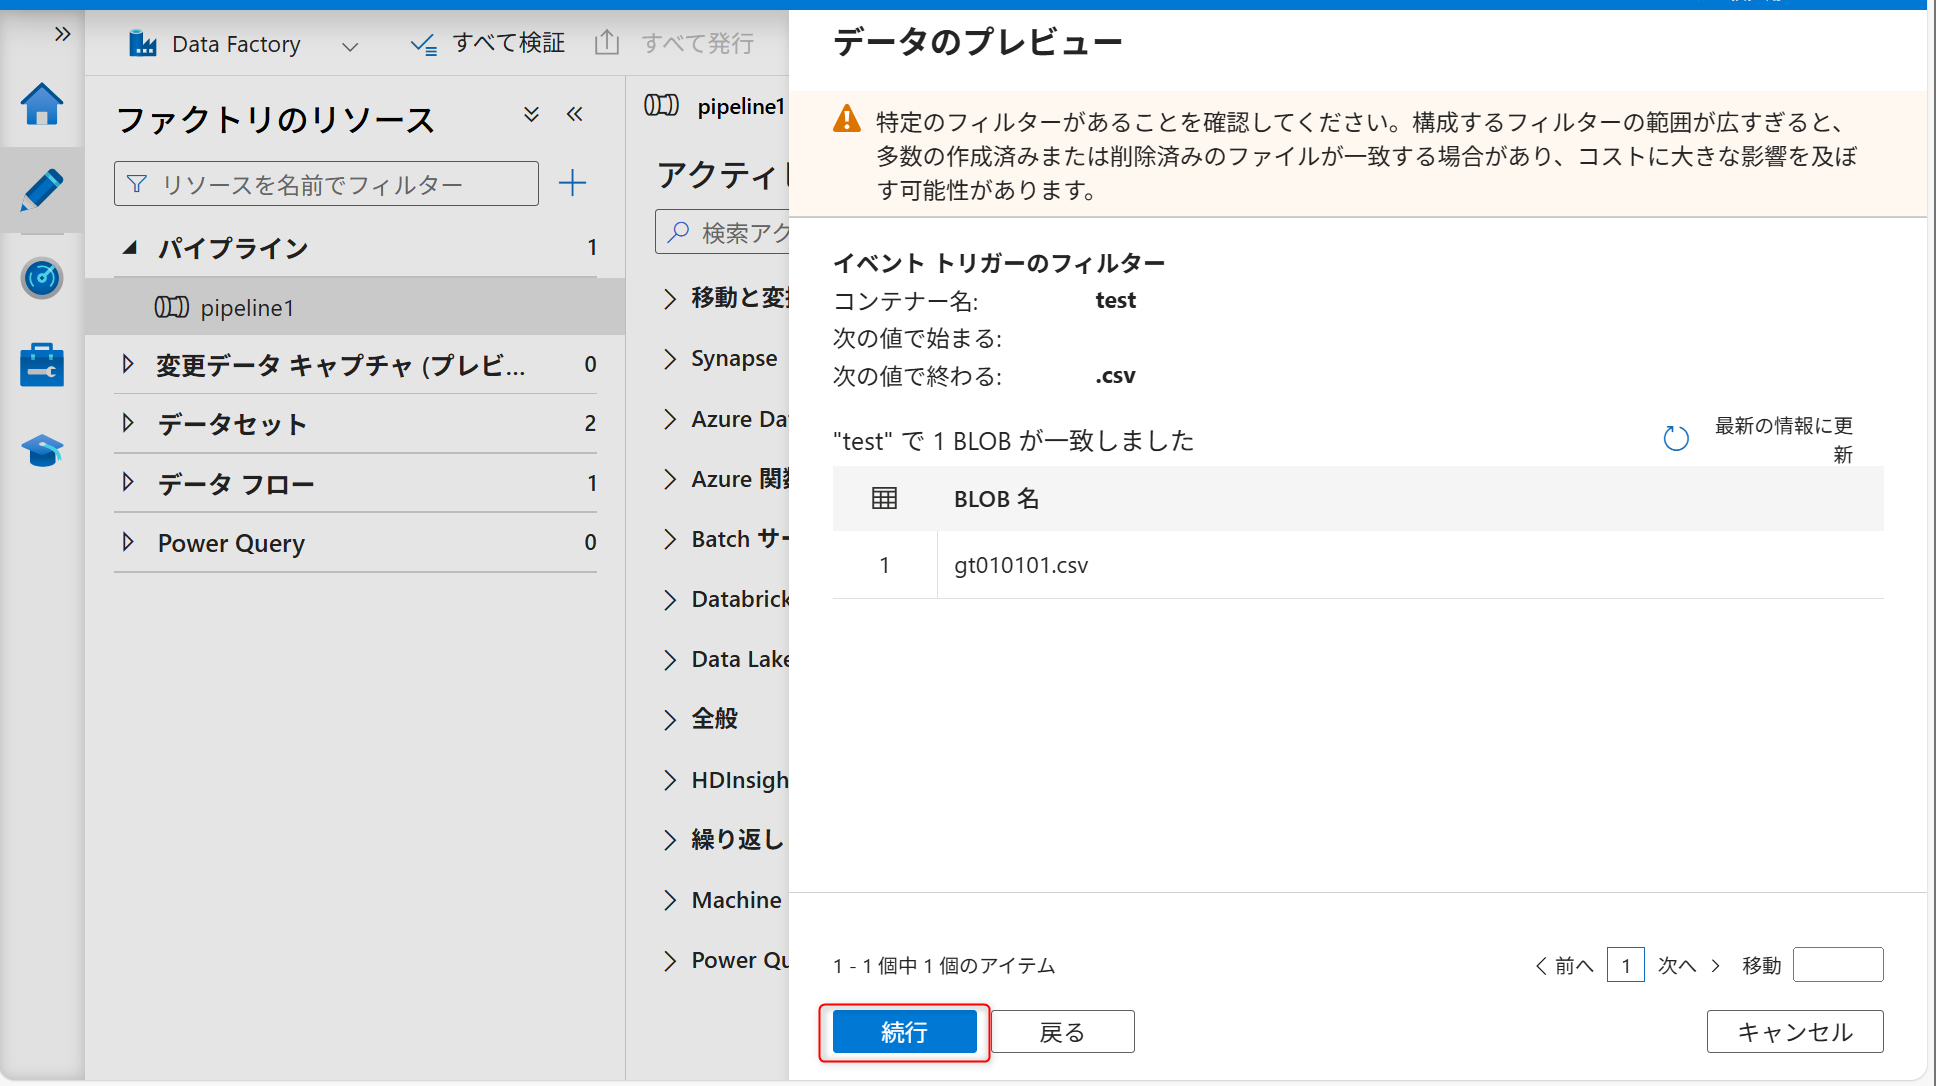Open the Manage hub (toolbox icon)
This screenshot has height=1086, width=1936.
pos(41,364)
